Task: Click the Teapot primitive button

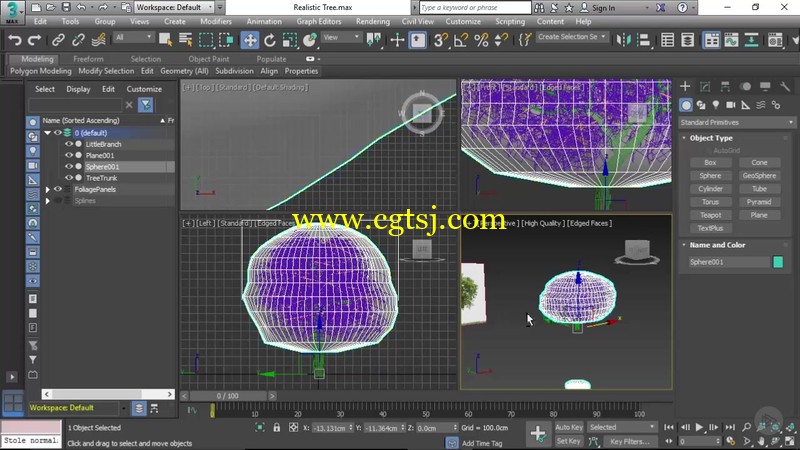Action: (710, 215)
